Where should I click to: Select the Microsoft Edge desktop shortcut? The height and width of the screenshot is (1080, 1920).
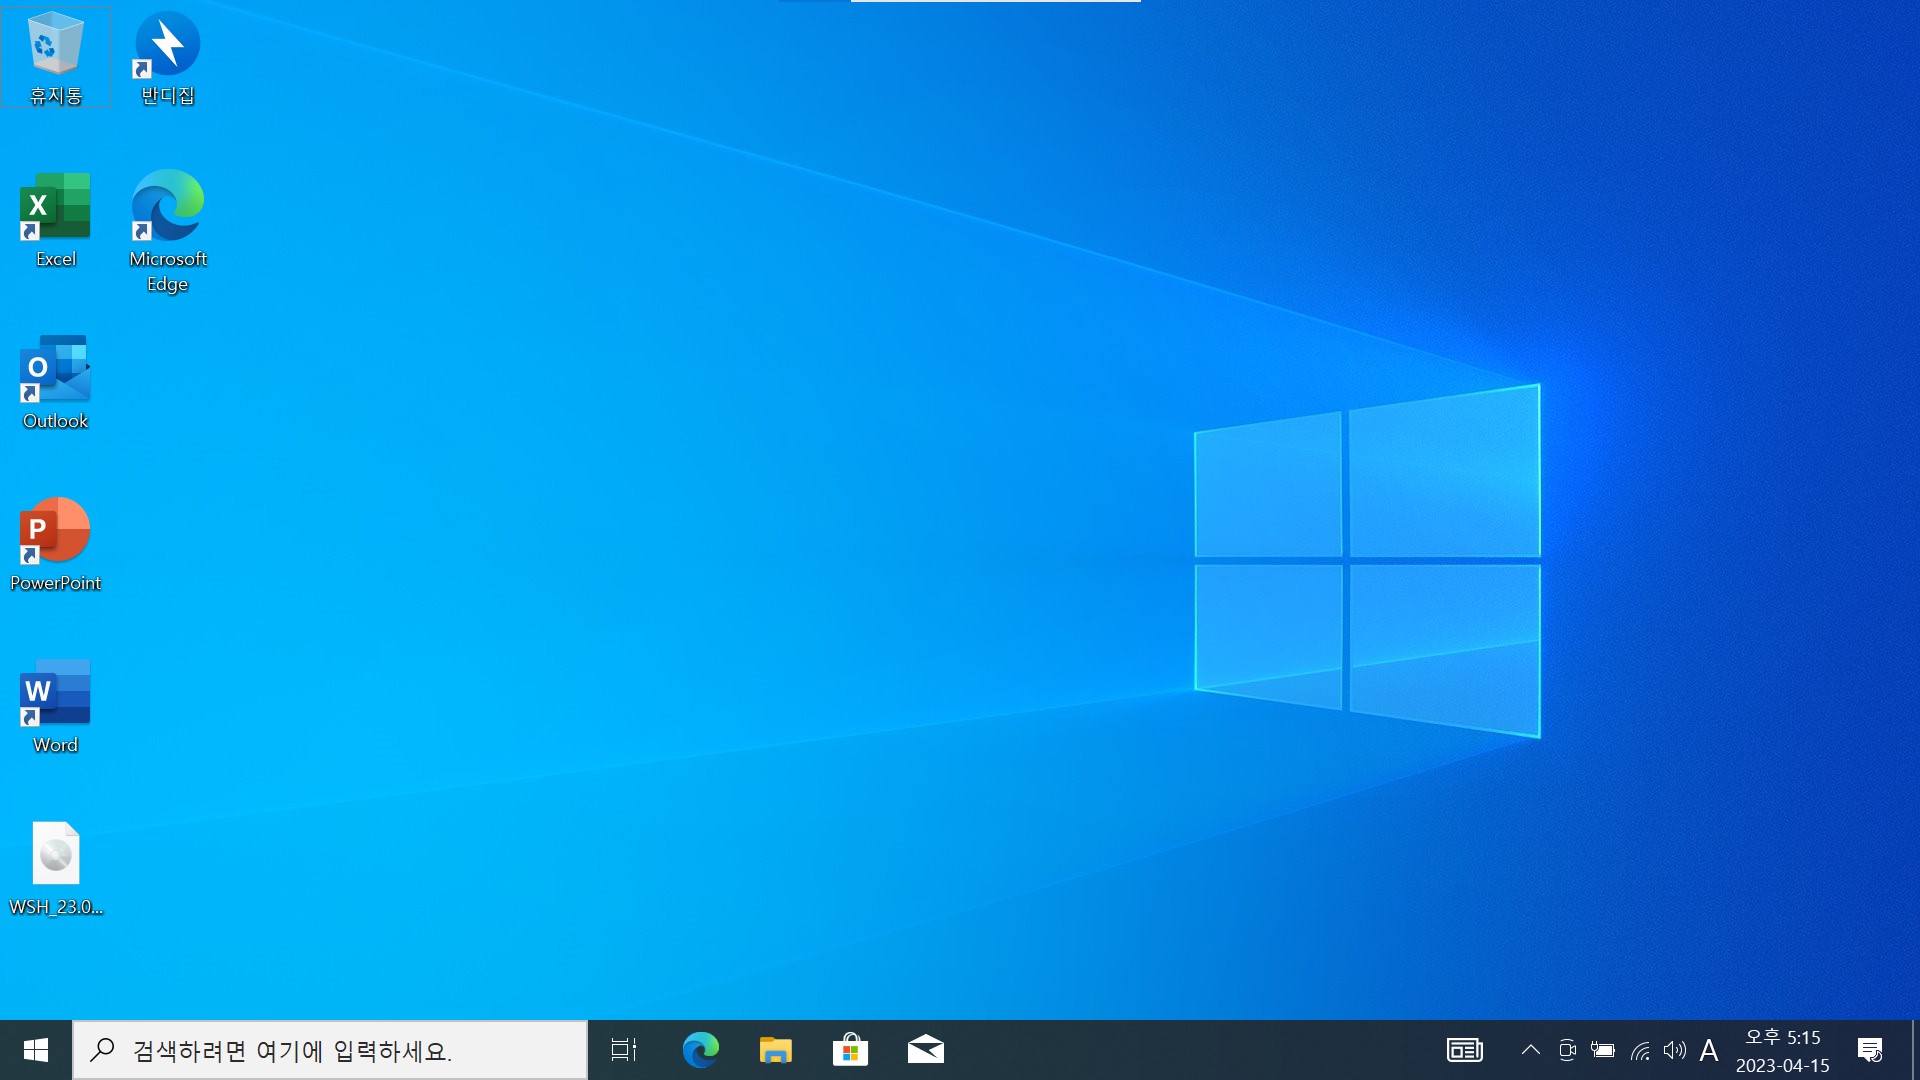point(167,232)
